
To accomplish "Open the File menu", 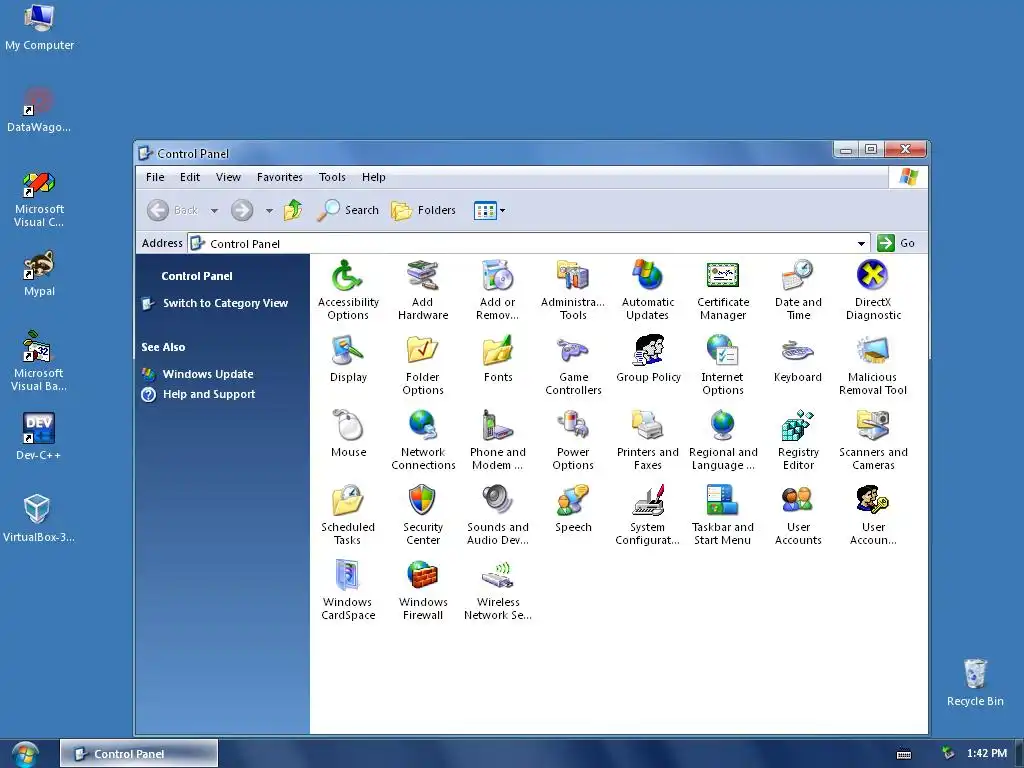I will click(x=155, y=177).
